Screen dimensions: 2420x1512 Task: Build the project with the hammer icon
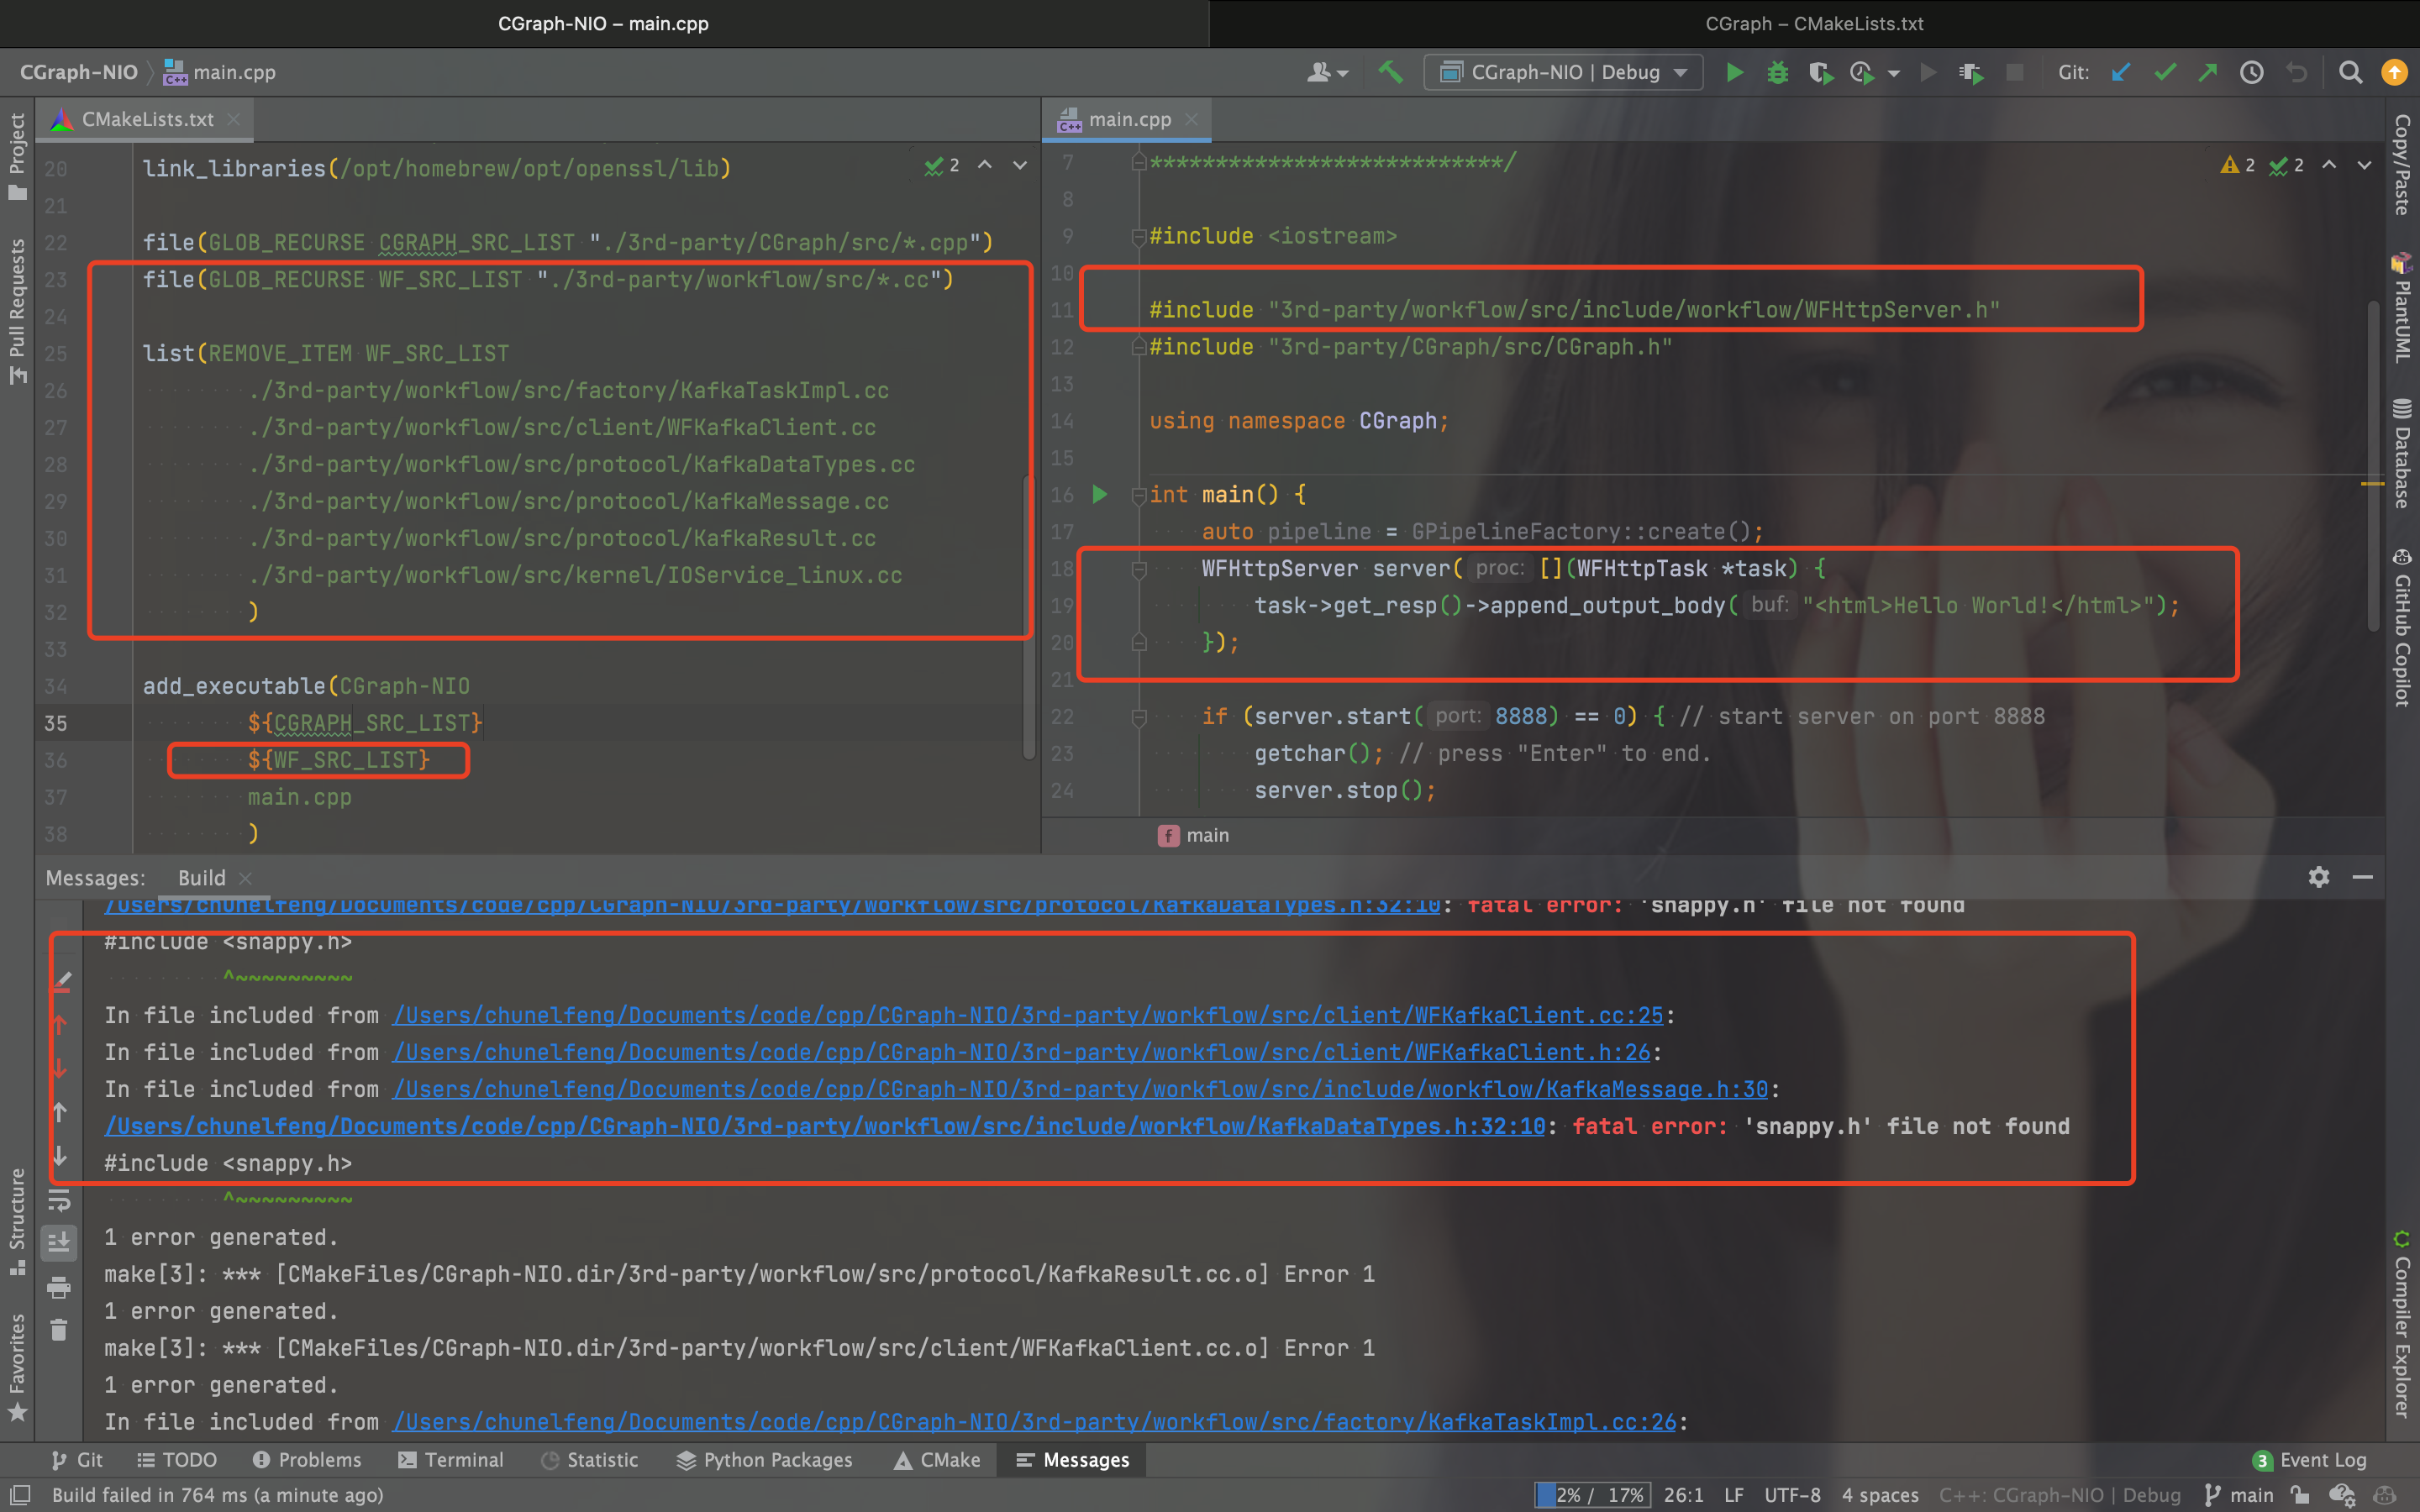tap(1391, 72)
